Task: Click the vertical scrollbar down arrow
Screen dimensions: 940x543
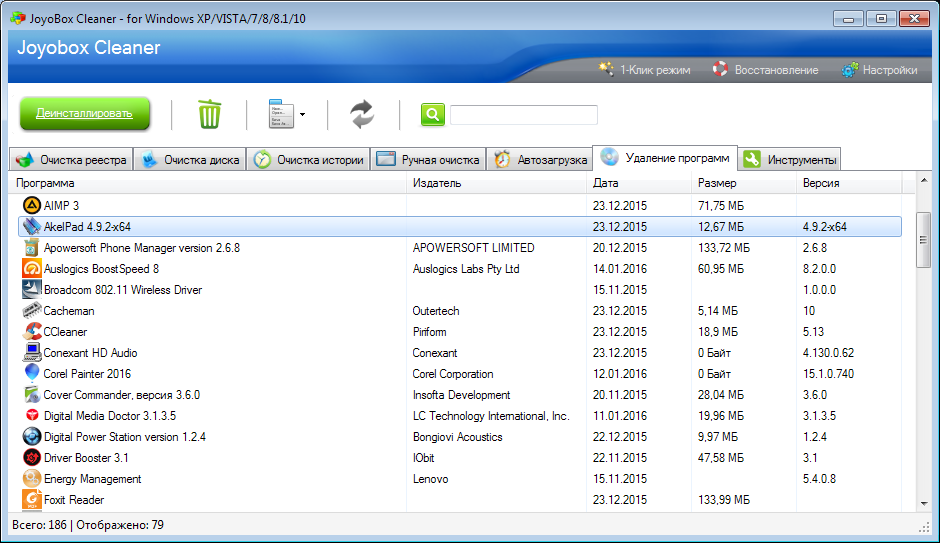Action: click(924, 504)
